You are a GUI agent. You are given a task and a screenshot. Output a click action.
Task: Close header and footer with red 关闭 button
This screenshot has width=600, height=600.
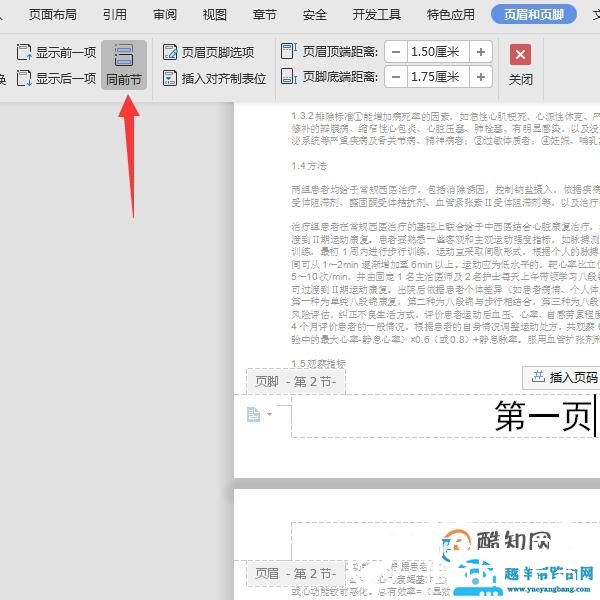520,64
